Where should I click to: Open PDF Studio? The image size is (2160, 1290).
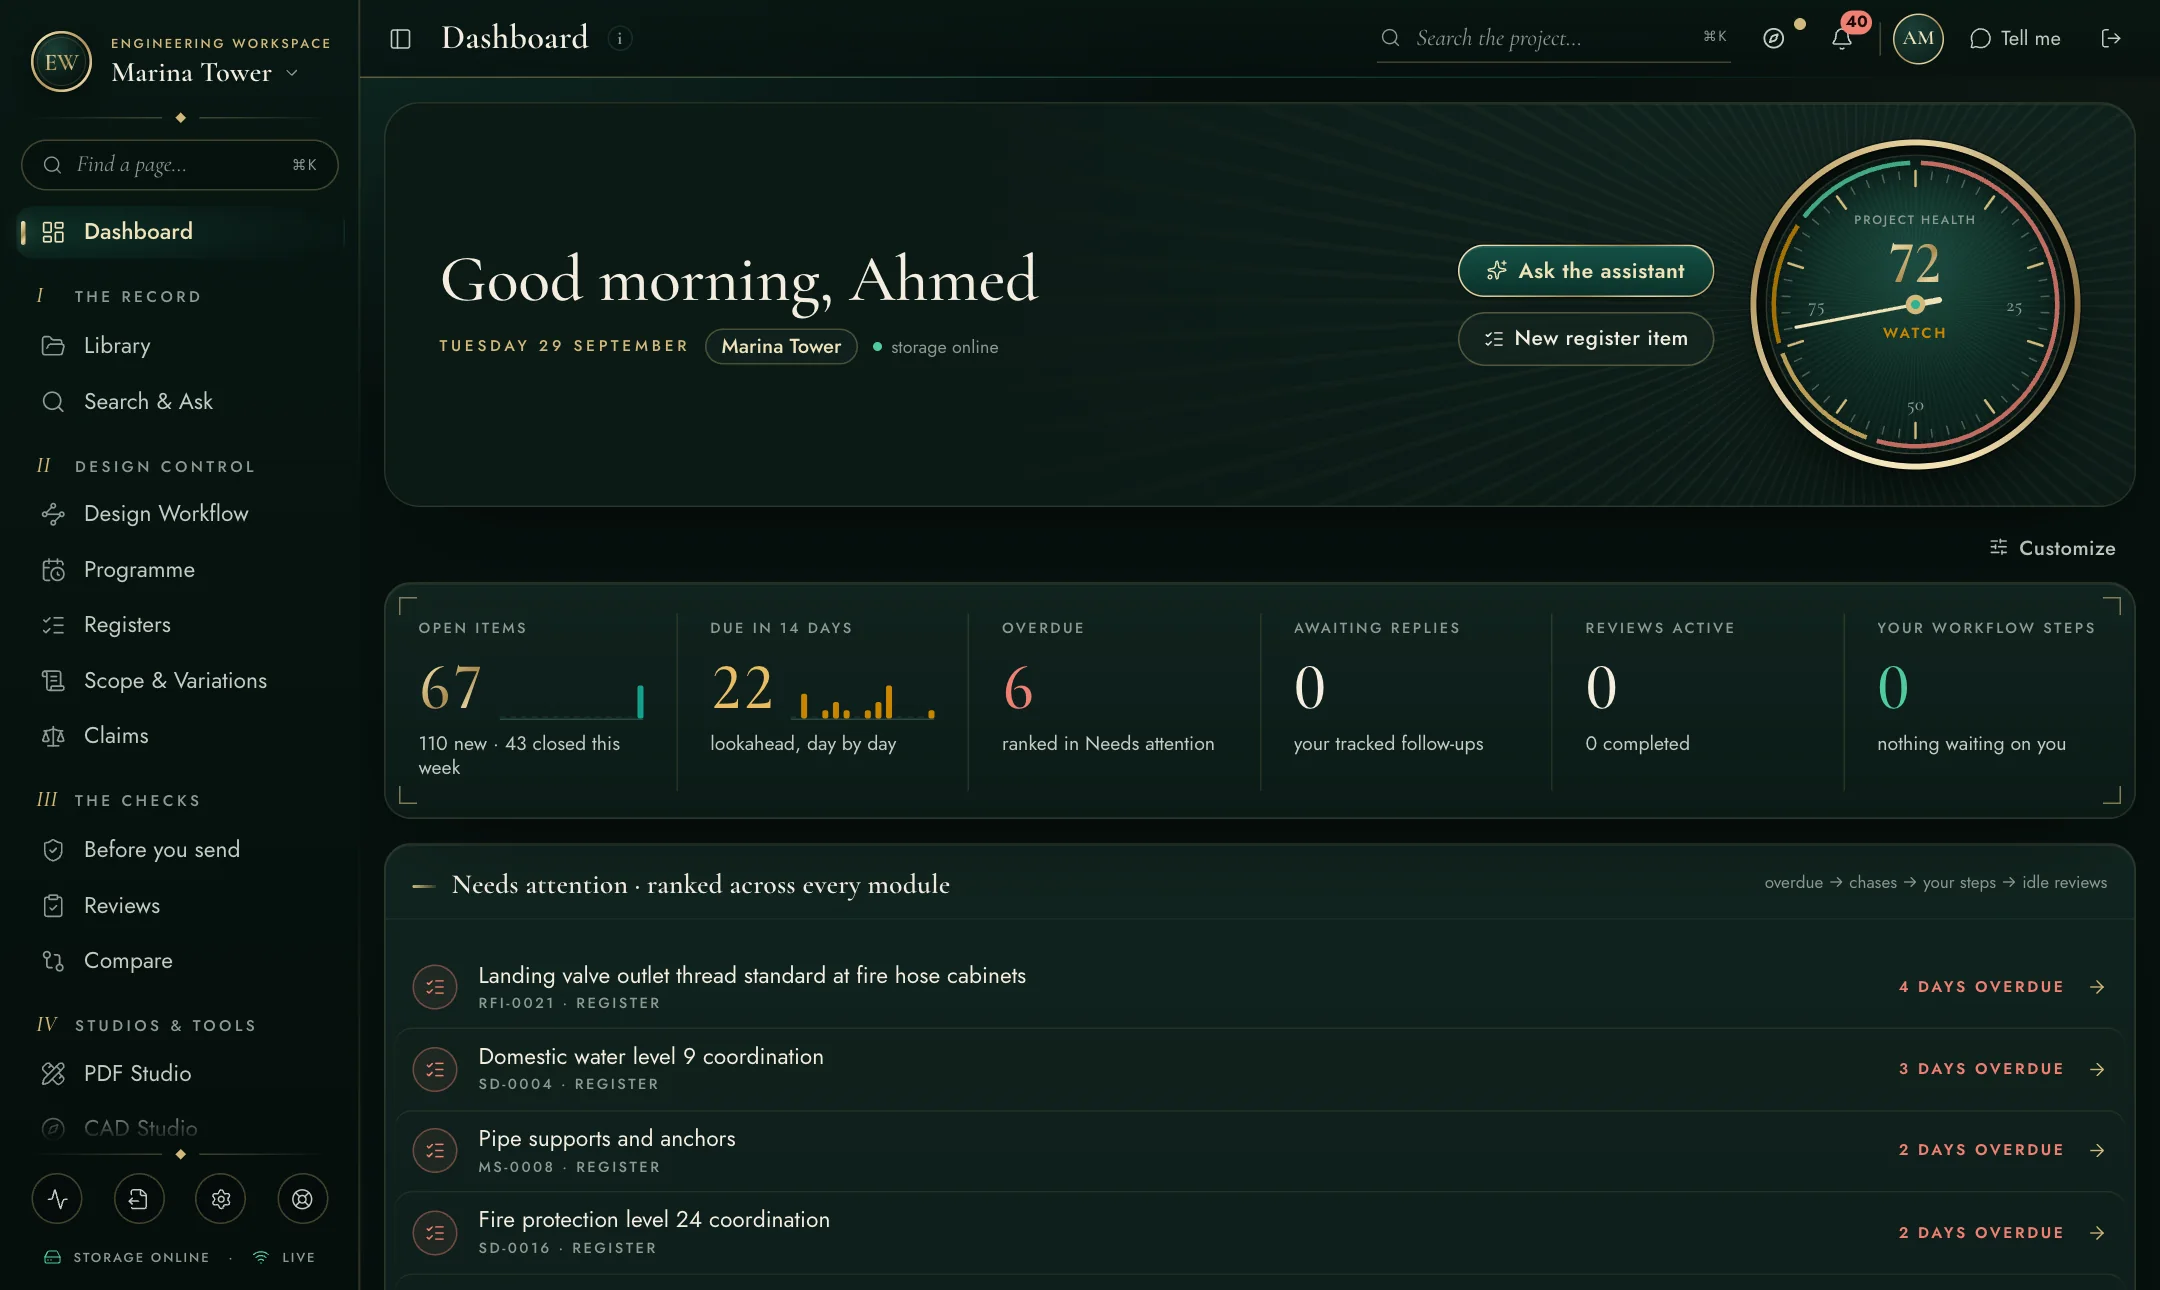[180, 1074]
